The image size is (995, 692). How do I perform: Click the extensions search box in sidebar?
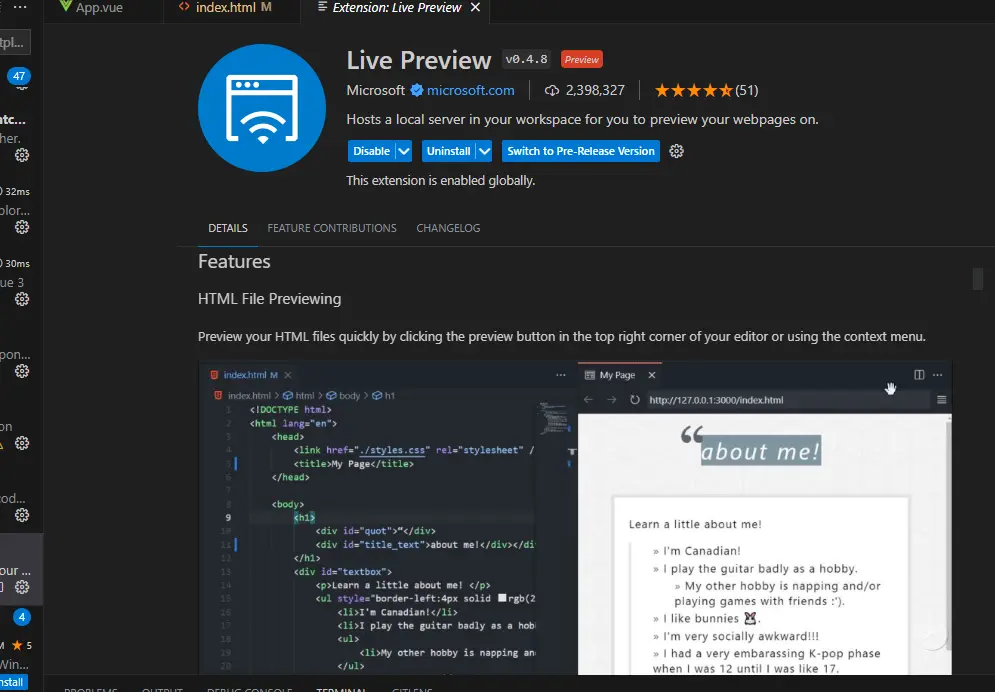tap(14, 43)
